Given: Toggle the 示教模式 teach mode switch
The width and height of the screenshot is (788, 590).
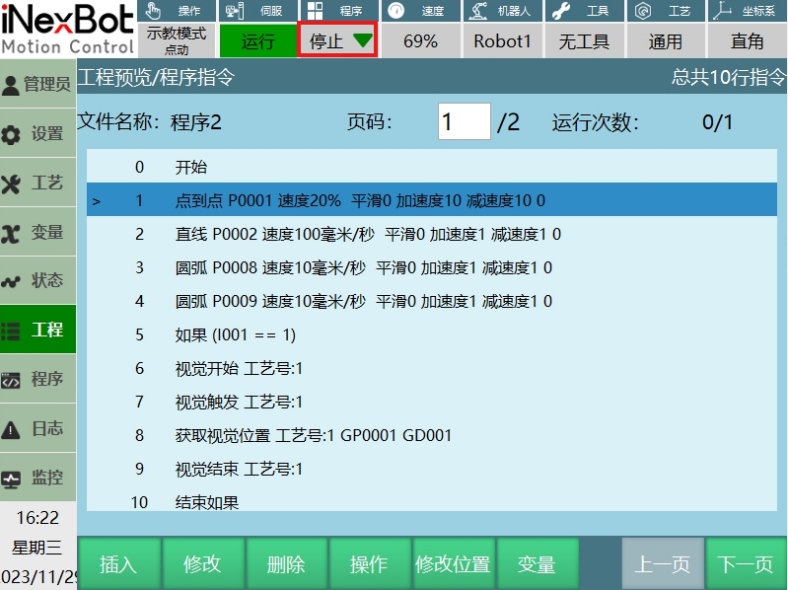Looking at the screenshot, I should tap(175, 40).
